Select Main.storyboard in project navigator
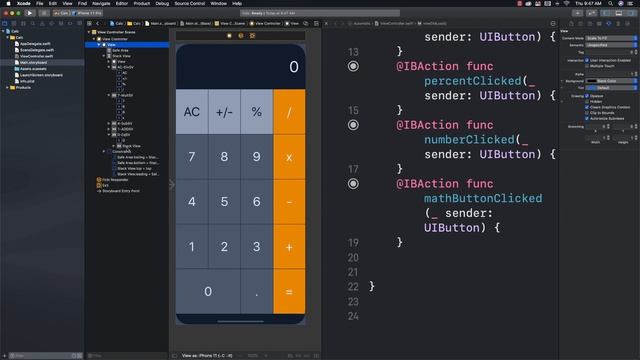 coord(33,62)
